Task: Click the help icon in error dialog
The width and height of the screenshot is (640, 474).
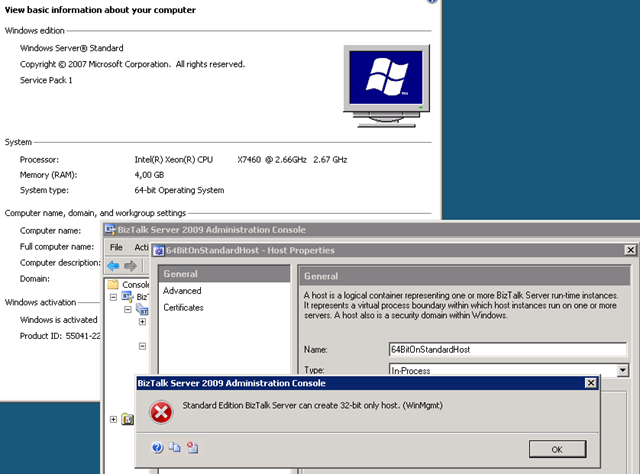Action: [x=158, y=448]
